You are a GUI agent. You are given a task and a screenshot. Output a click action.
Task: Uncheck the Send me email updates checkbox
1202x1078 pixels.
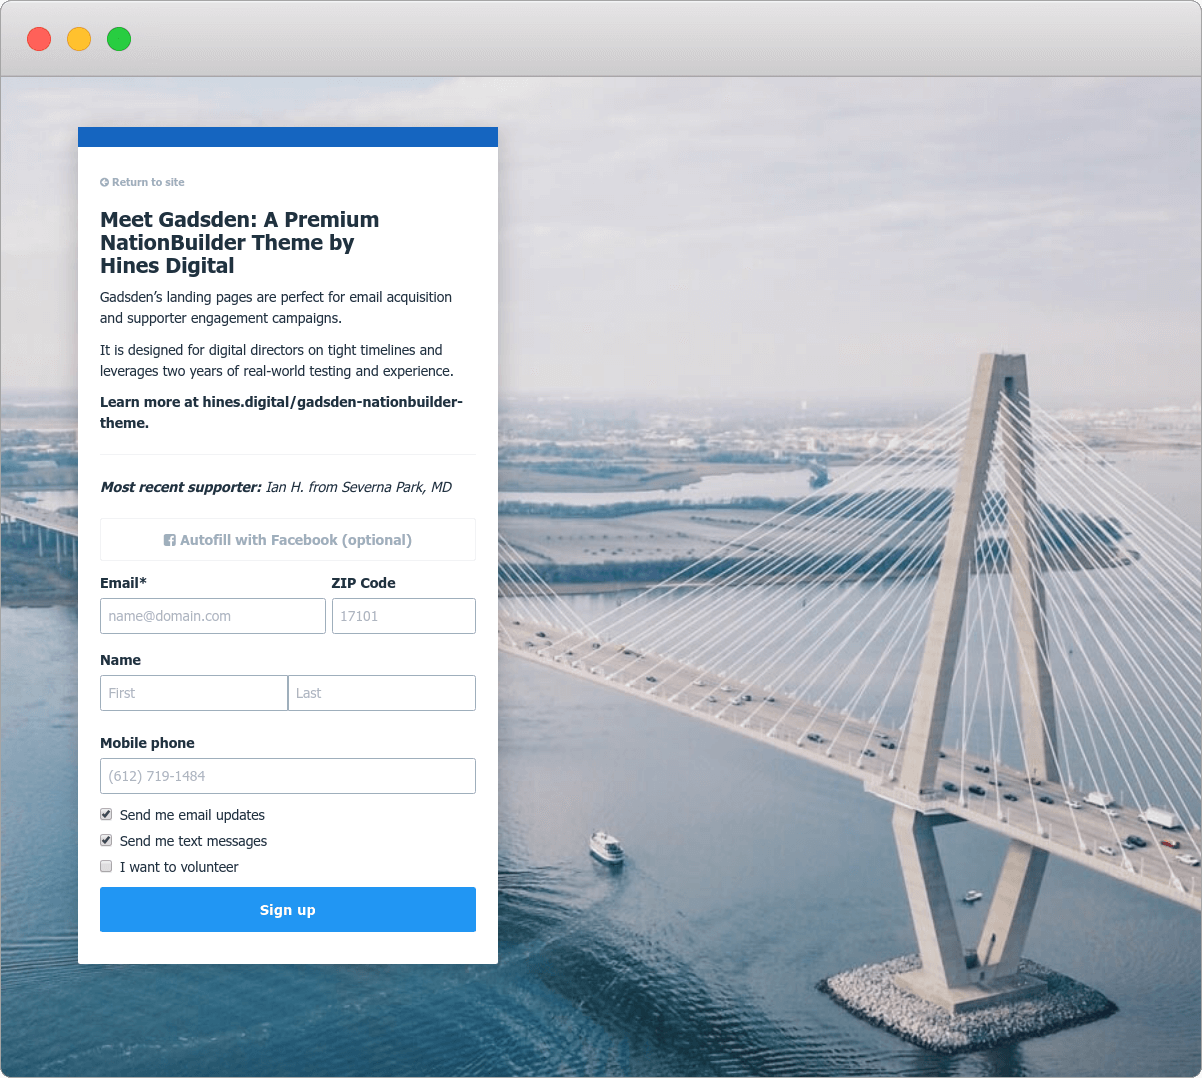click(106, 814)
